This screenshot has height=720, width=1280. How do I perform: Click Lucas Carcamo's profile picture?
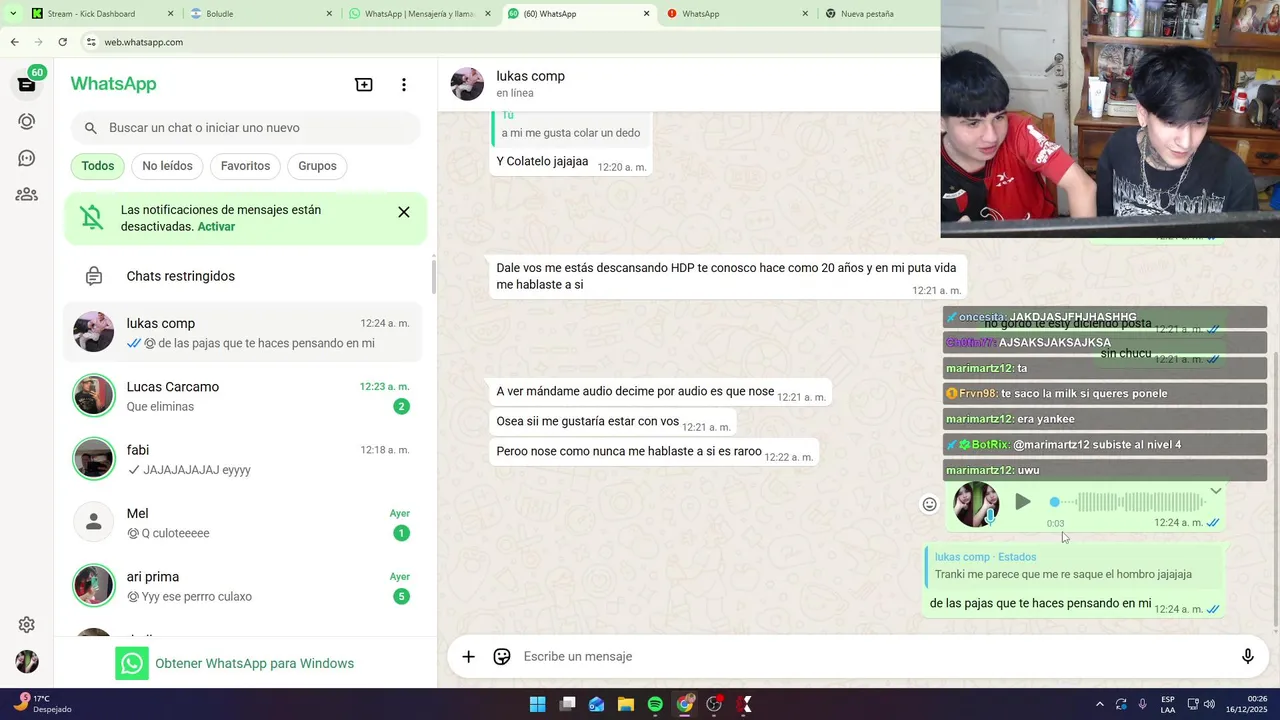94,395
